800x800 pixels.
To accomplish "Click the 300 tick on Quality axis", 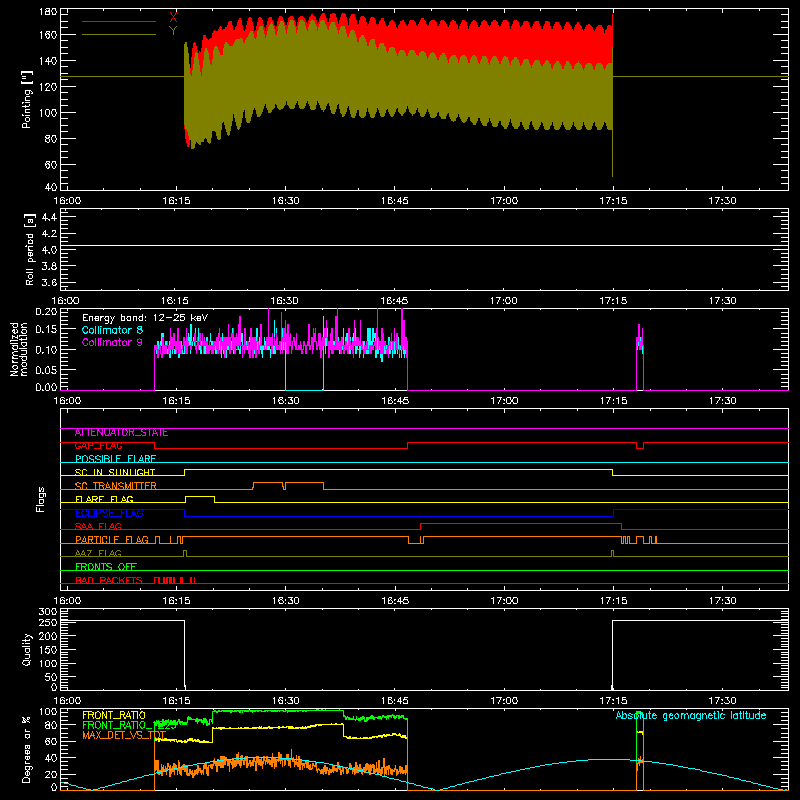I will (47, 612).
